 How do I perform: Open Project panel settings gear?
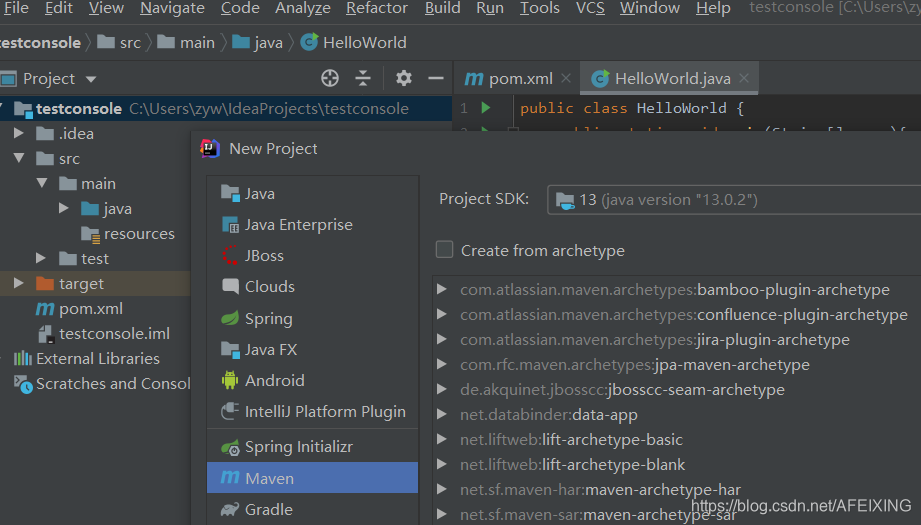[404, 78]
